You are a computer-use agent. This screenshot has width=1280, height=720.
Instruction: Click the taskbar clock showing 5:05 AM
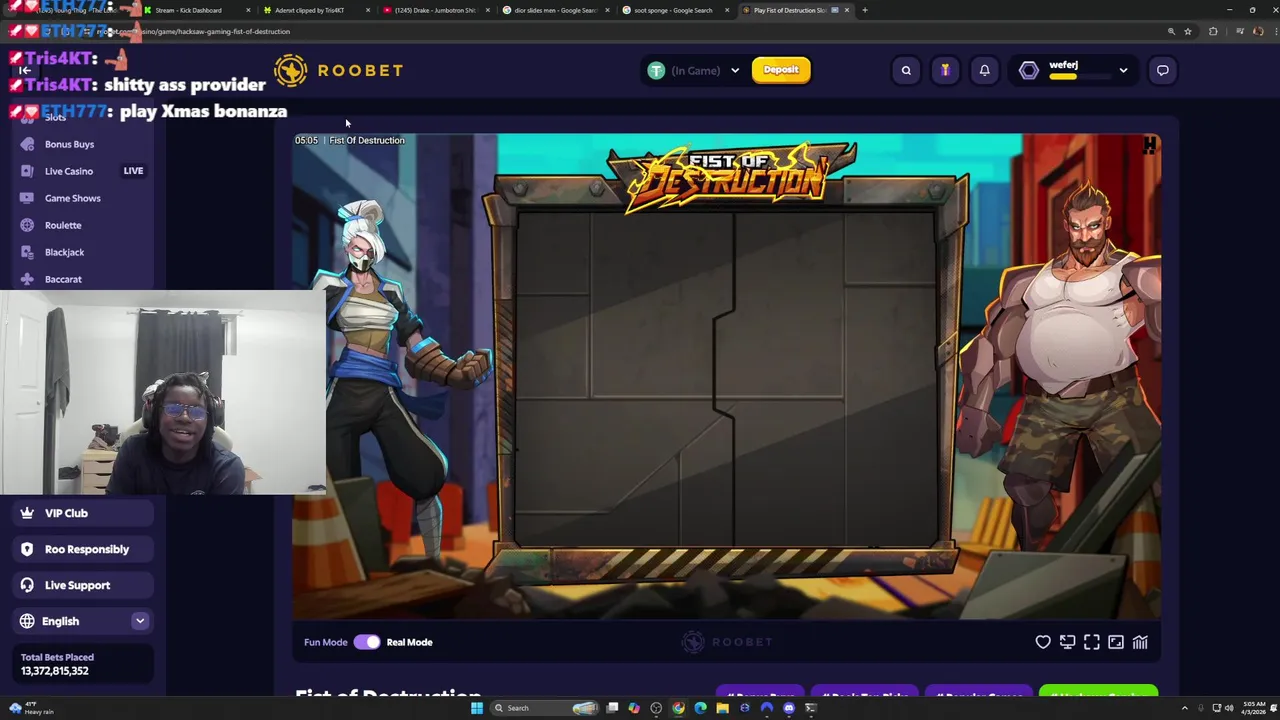tap(1253, 708)
